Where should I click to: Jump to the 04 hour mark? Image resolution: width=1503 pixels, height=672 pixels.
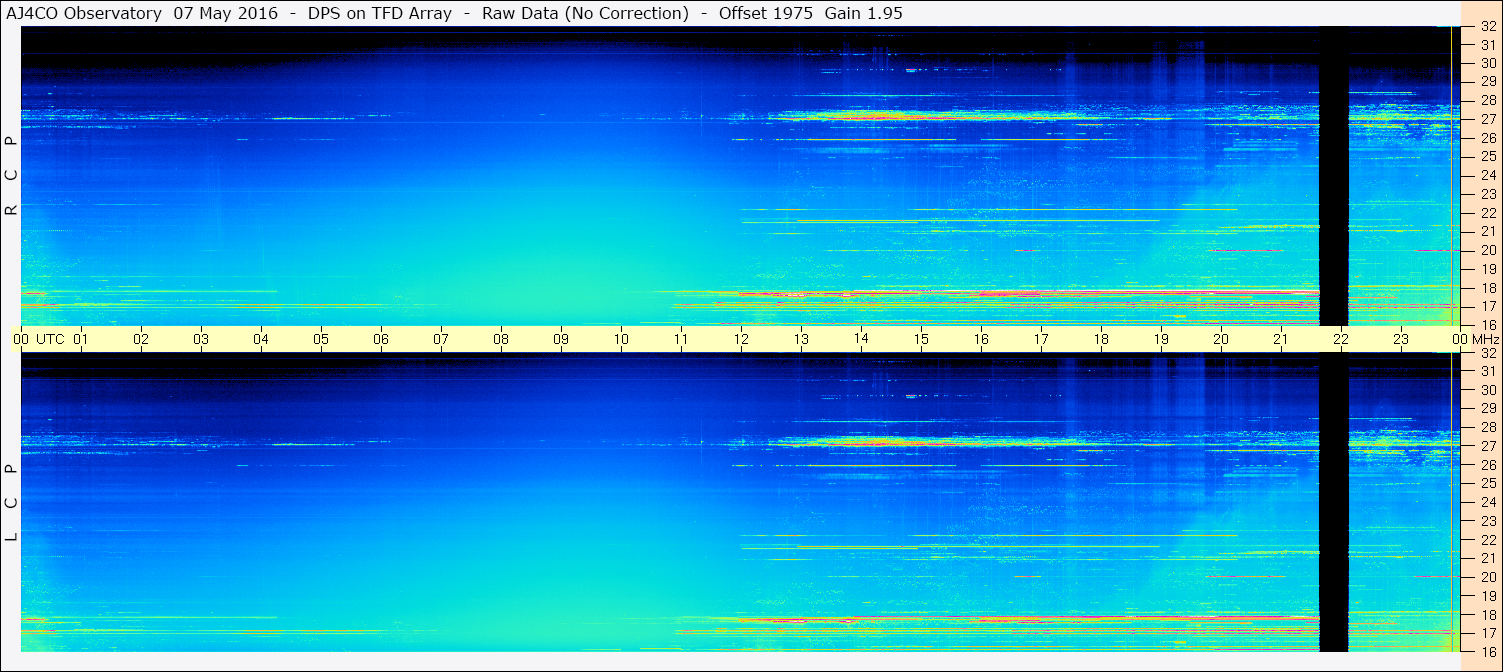[261, 339]
